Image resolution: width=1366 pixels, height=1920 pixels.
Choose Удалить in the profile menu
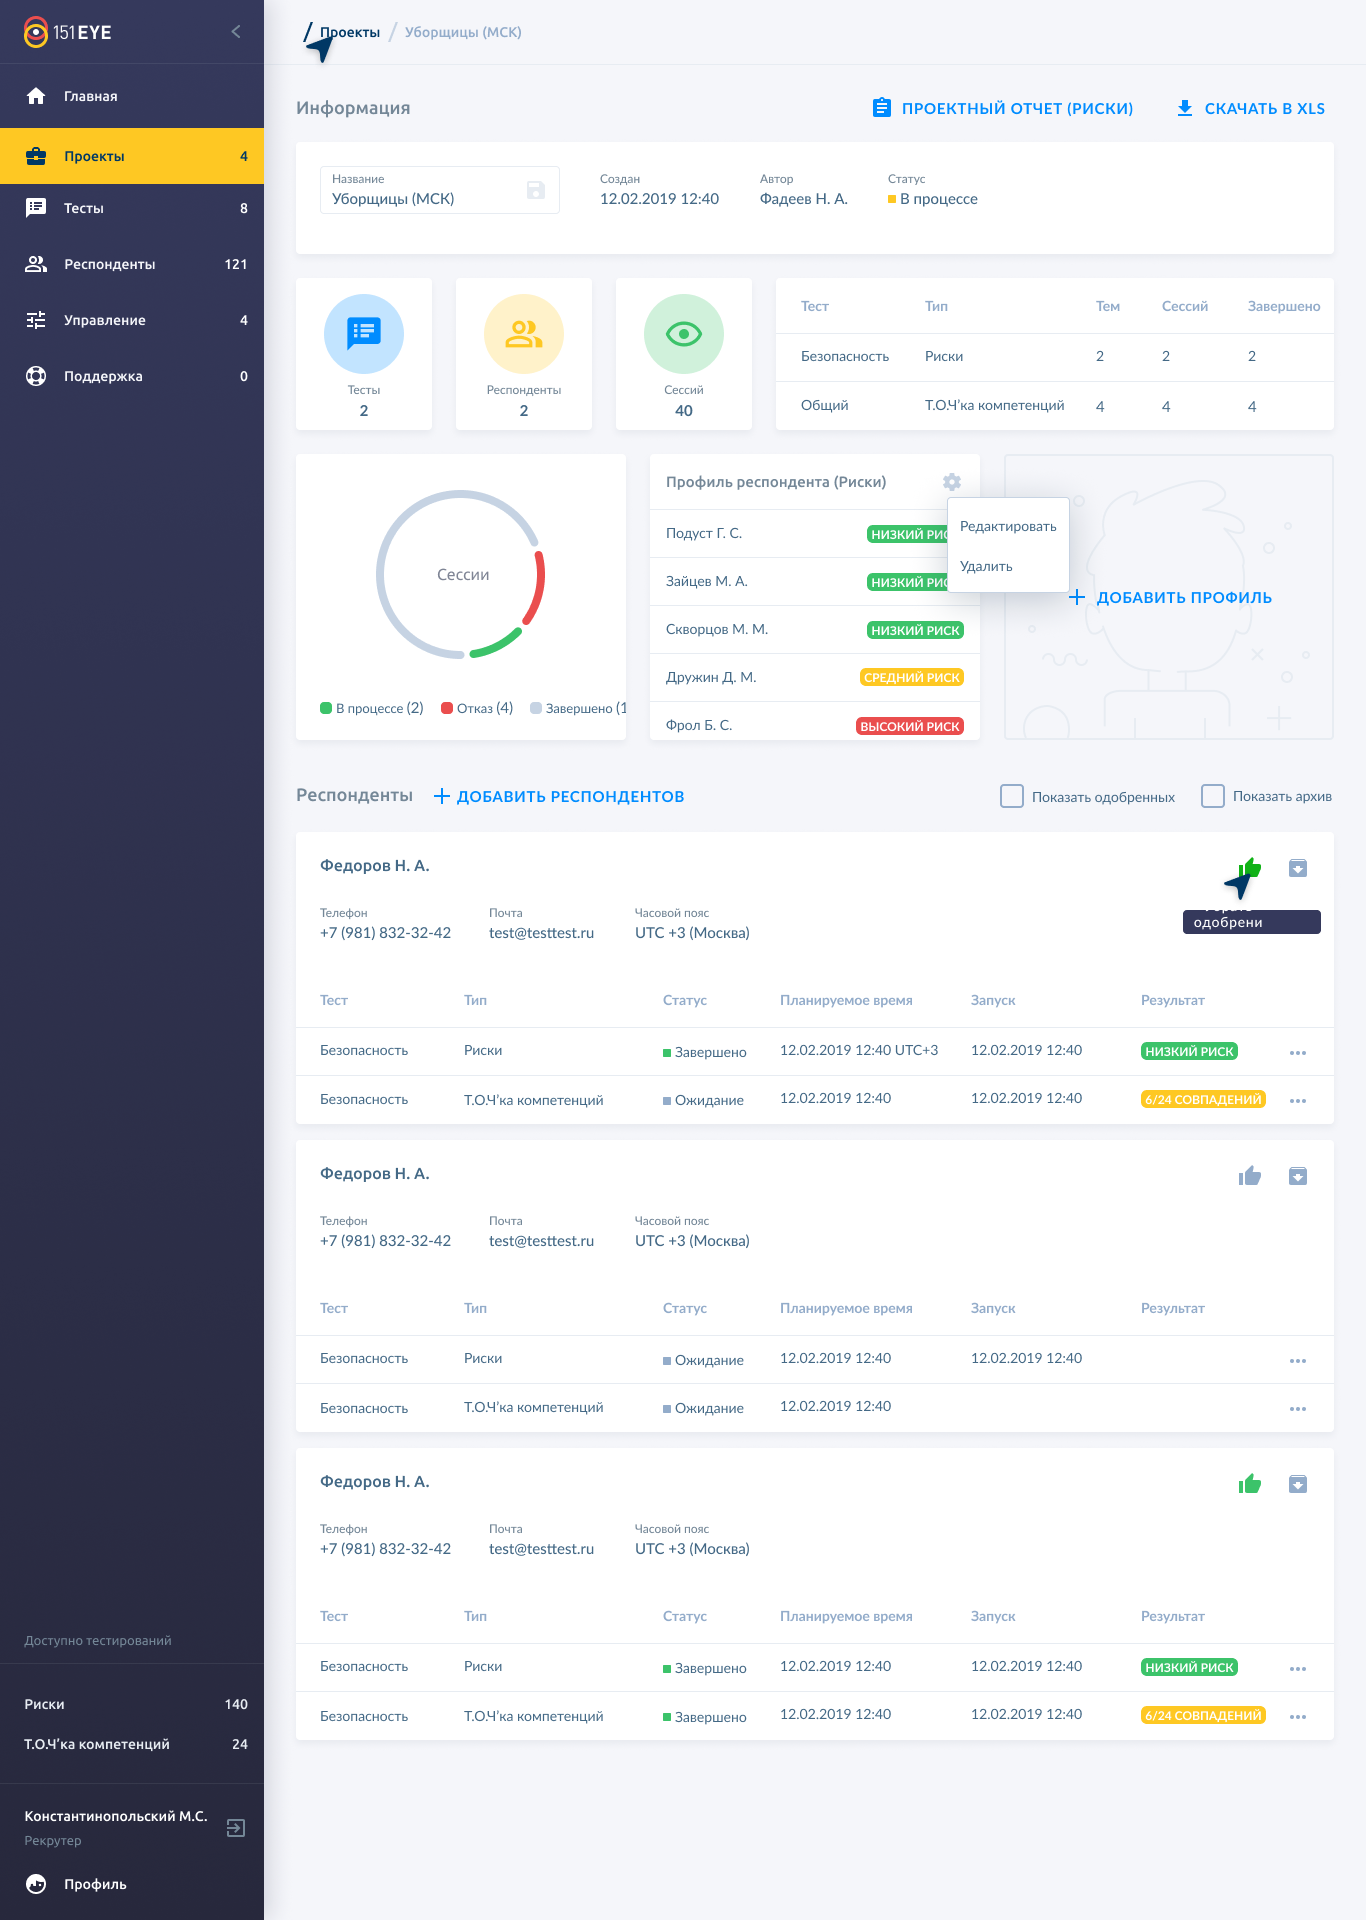986,566
